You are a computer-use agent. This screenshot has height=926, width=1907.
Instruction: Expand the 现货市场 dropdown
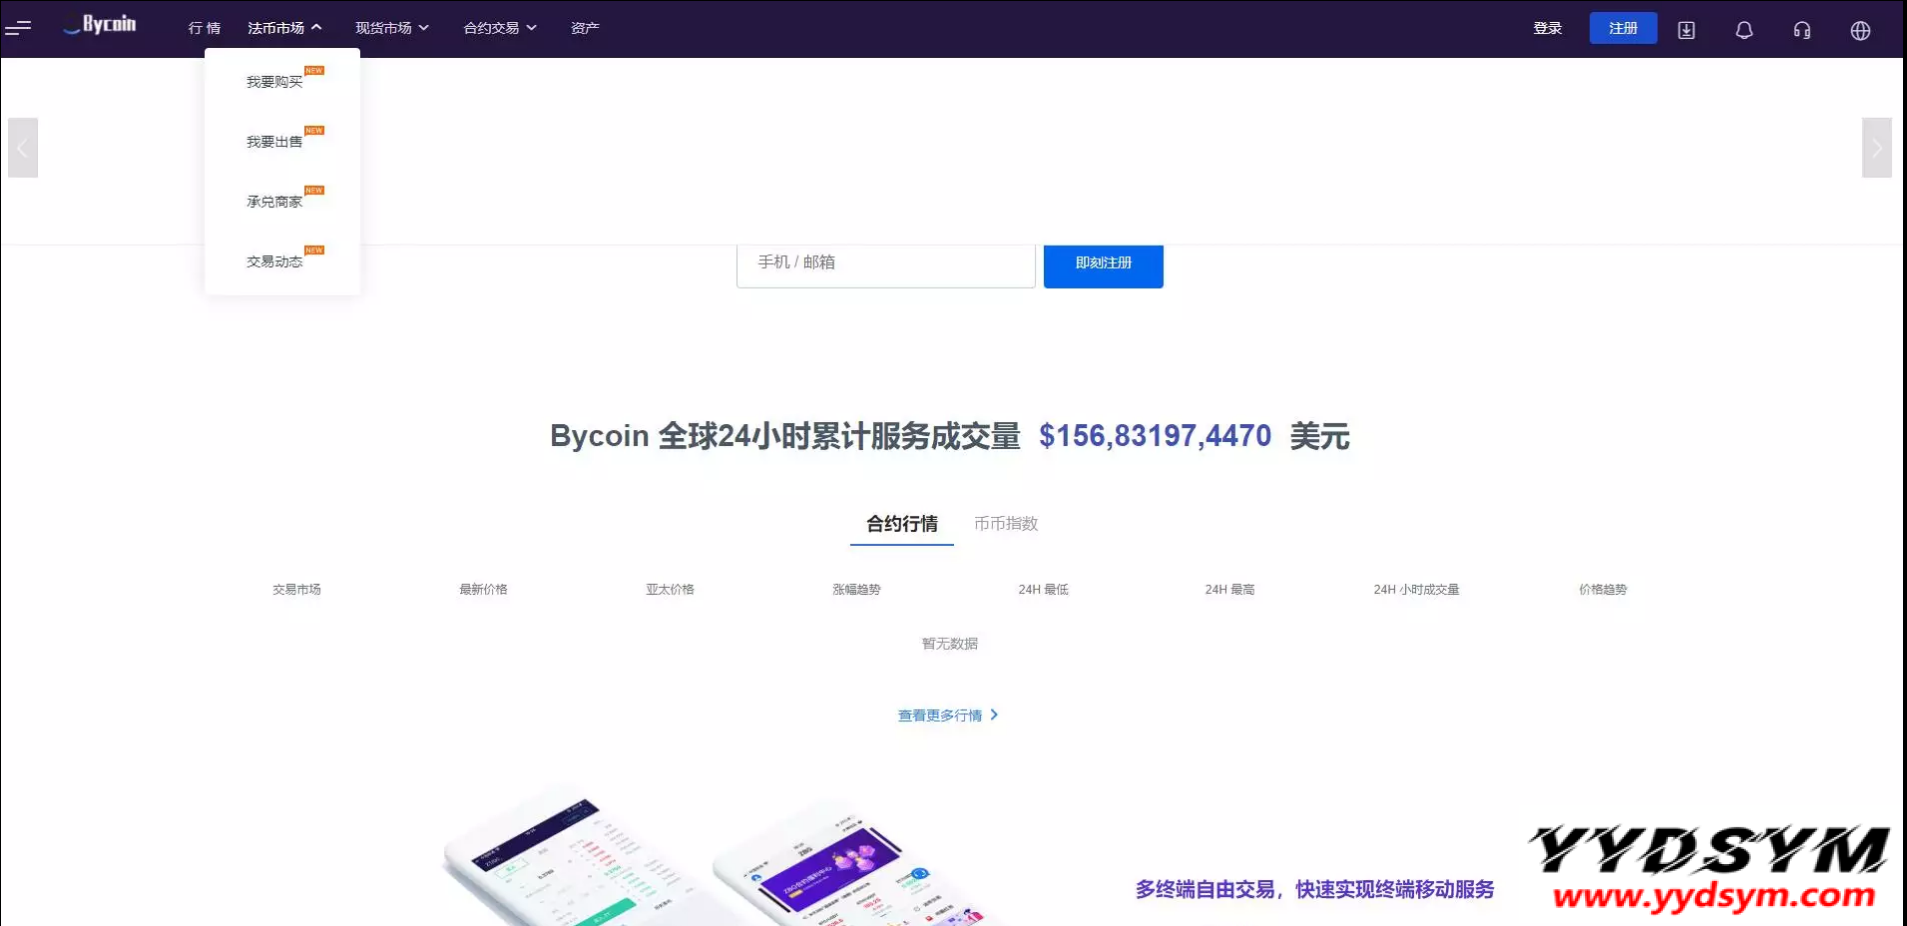392,28
